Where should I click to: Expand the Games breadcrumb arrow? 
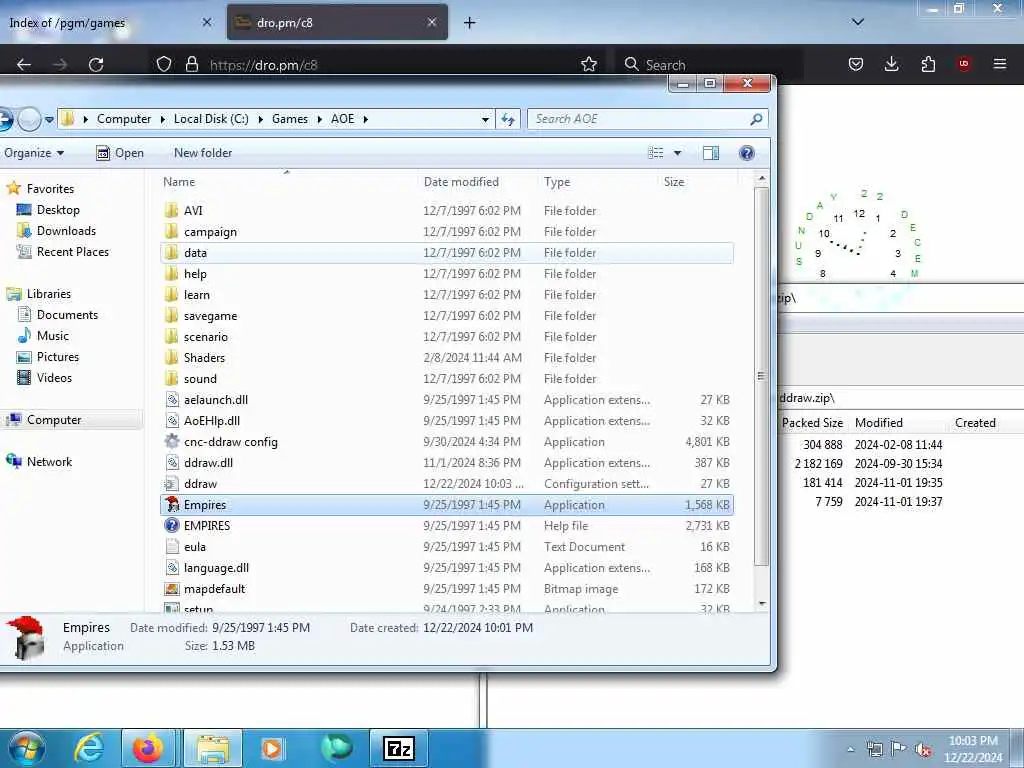coord(320,119)
